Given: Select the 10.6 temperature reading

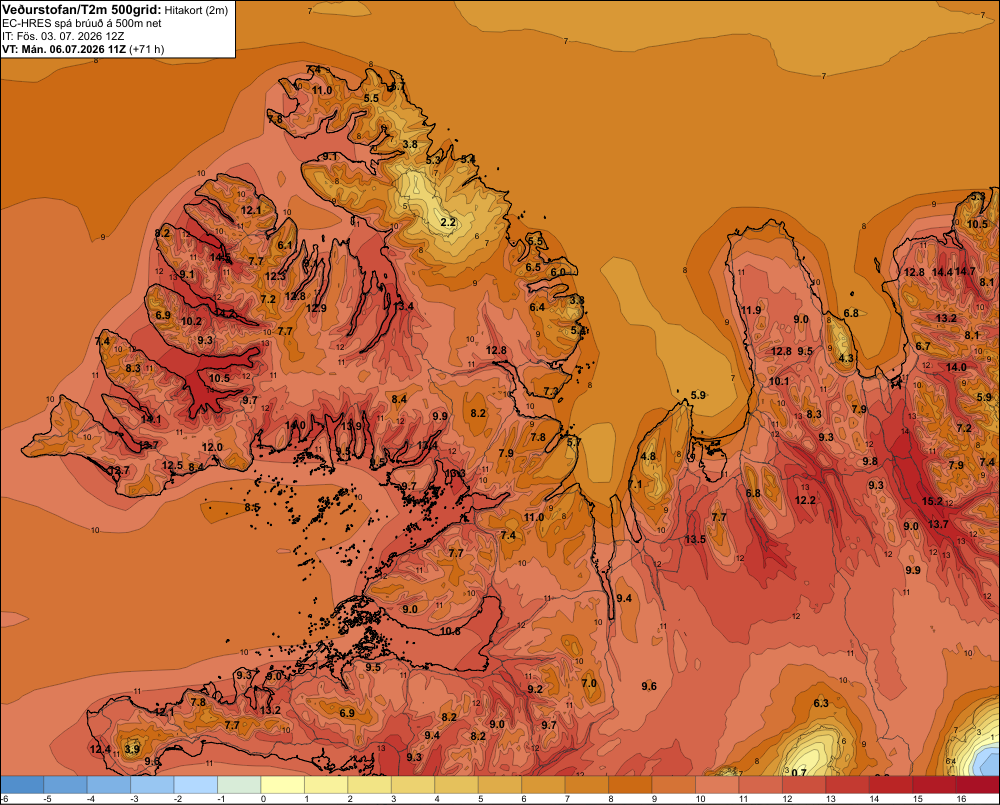Looking at the screenshot, I should click(x=450, y=631).
